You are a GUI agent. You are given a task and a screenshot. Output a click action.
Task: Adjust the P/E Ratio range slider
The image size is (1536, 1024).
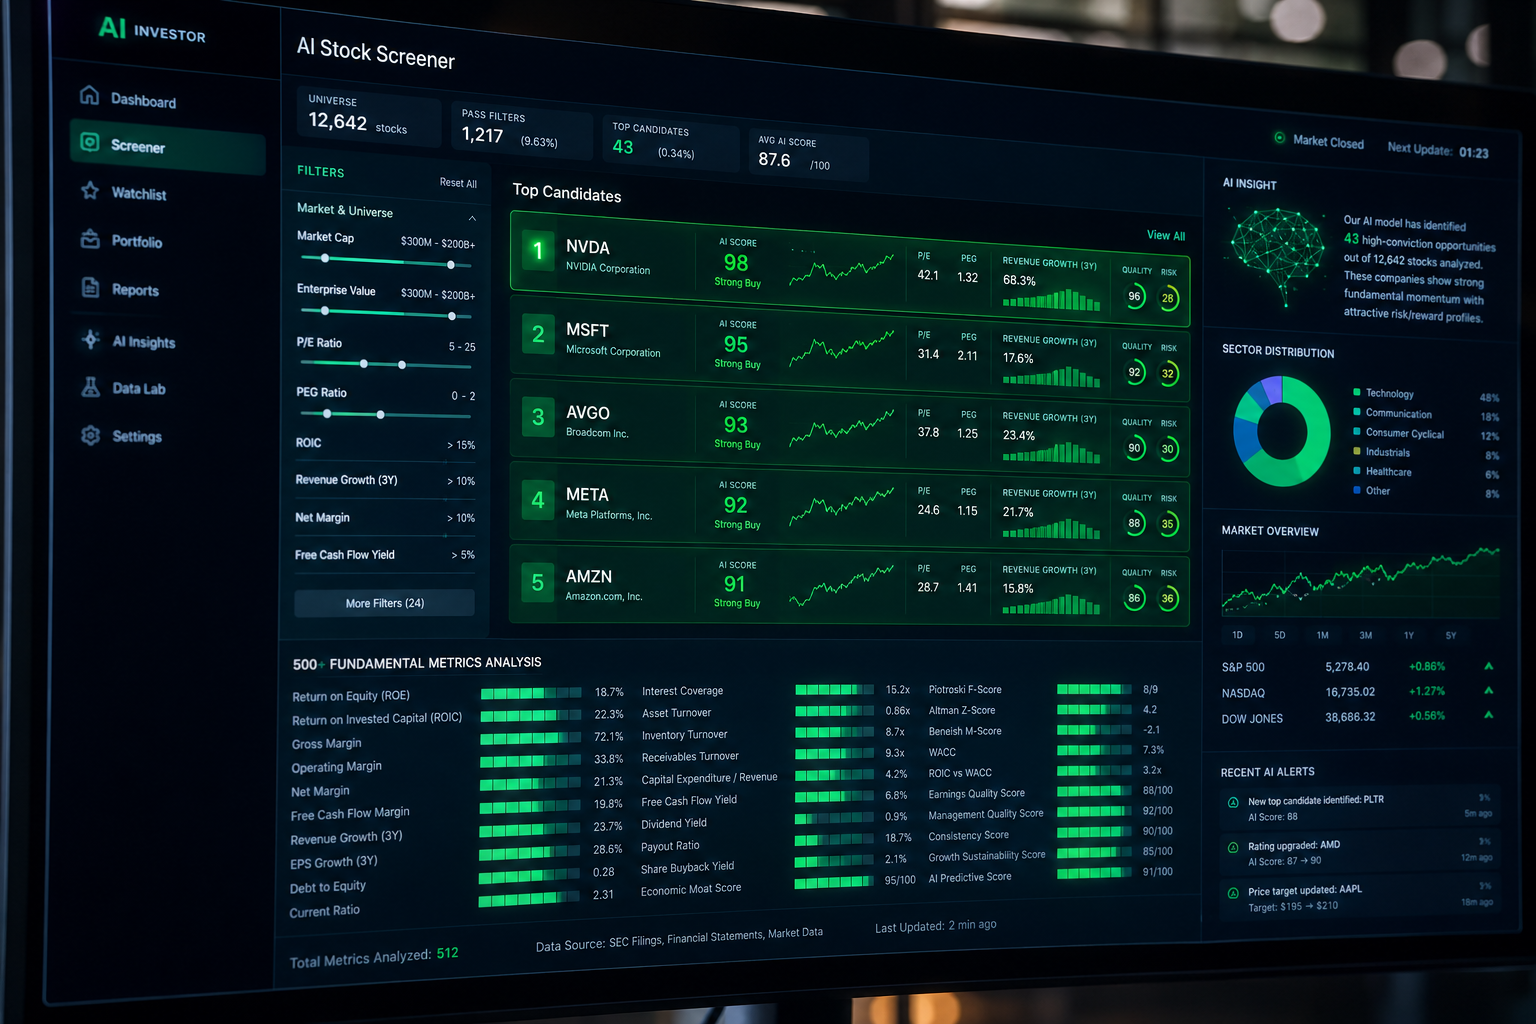pos(384,364)
